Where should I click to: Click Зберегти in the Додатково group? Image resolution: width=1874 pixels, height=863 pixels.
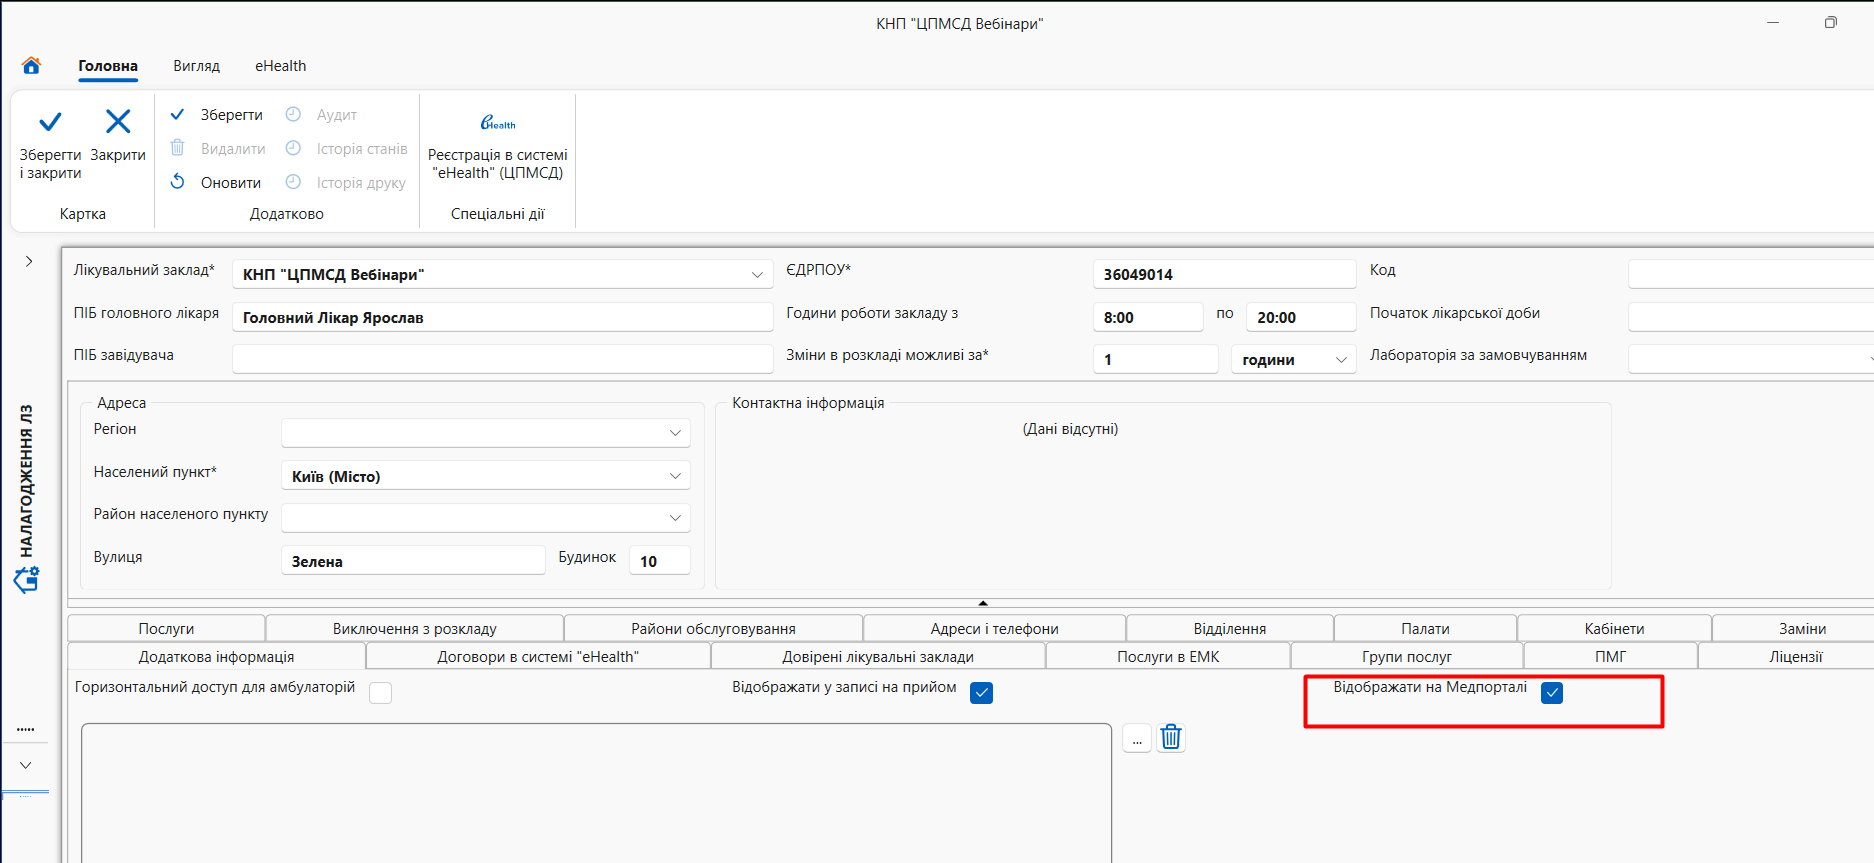coord(217,115)
